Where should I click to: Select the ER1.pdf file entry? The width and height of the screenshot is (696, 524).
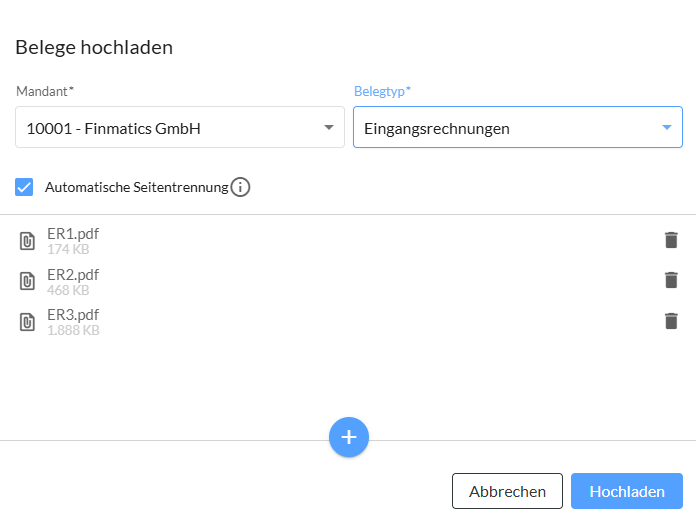(348, 241)
